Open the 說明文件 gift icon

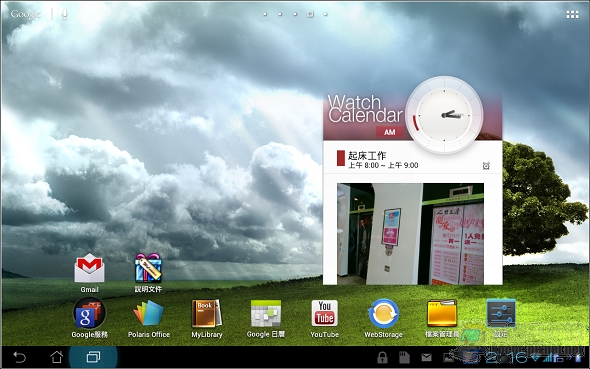point(148,268)
